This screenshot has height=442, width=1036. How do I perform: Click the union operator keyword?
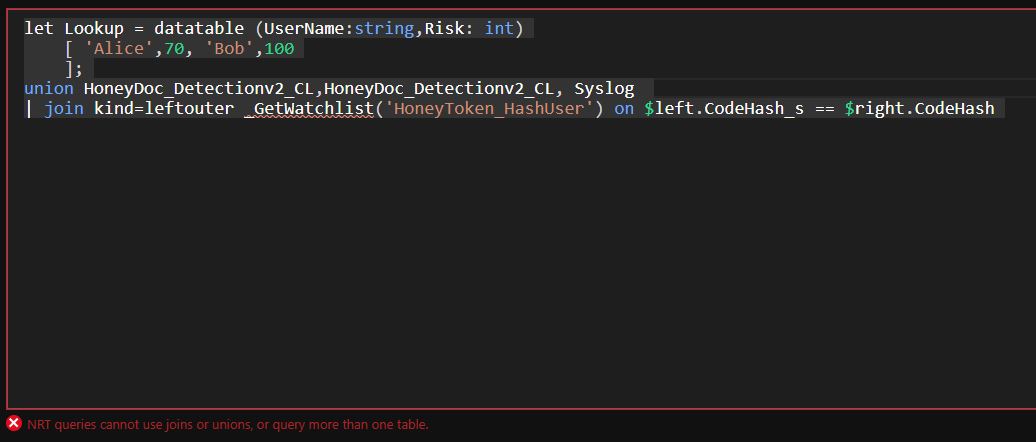click(x=49, y=88)
